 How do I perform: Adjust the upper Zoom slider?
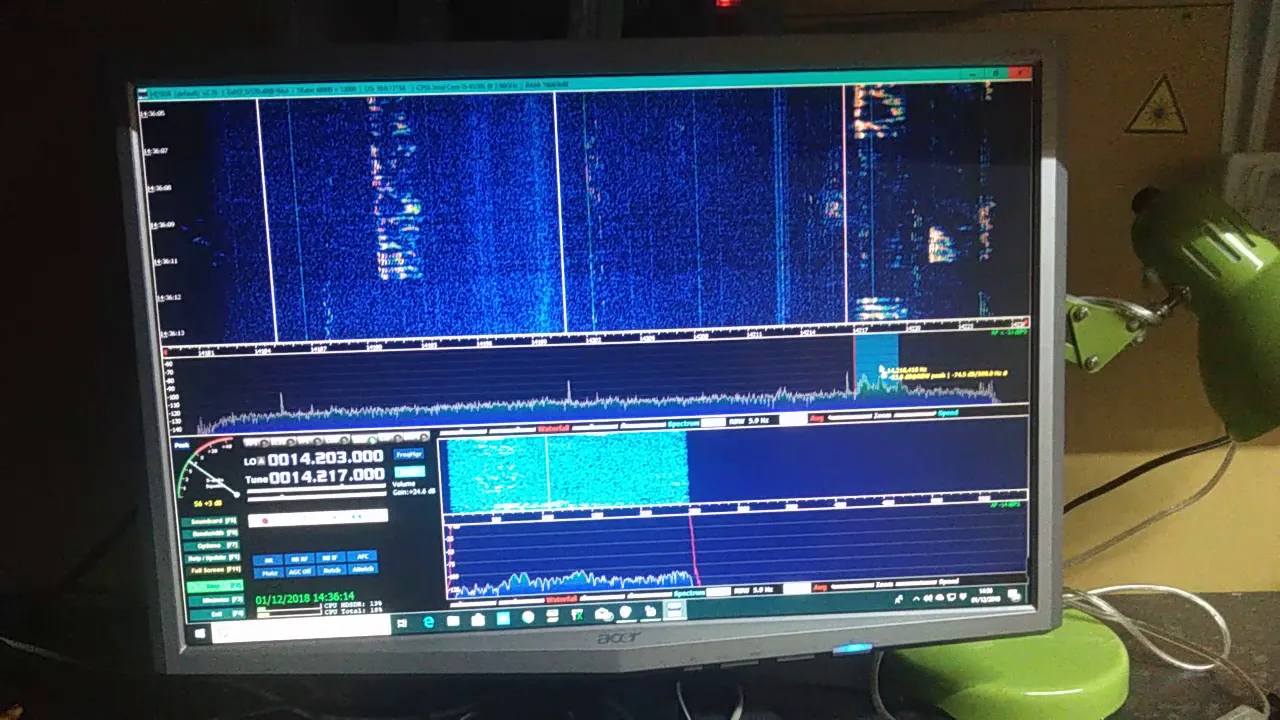[915, 414]
